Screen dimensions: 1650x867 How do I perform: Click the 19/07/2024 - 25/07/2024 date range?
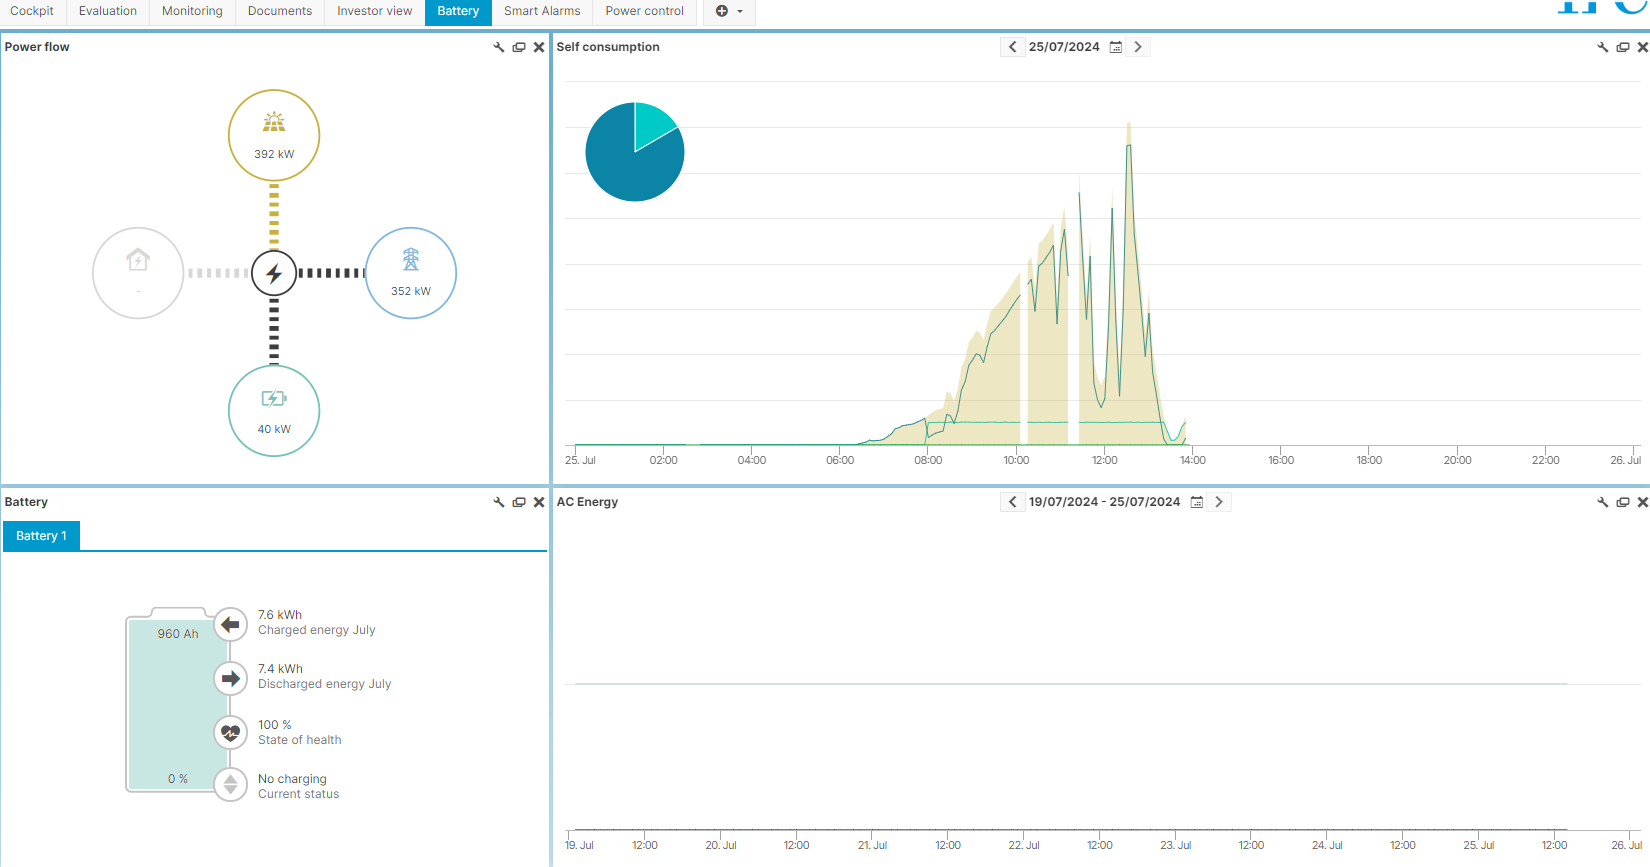pyautogui.click(x=1104, y=502)
